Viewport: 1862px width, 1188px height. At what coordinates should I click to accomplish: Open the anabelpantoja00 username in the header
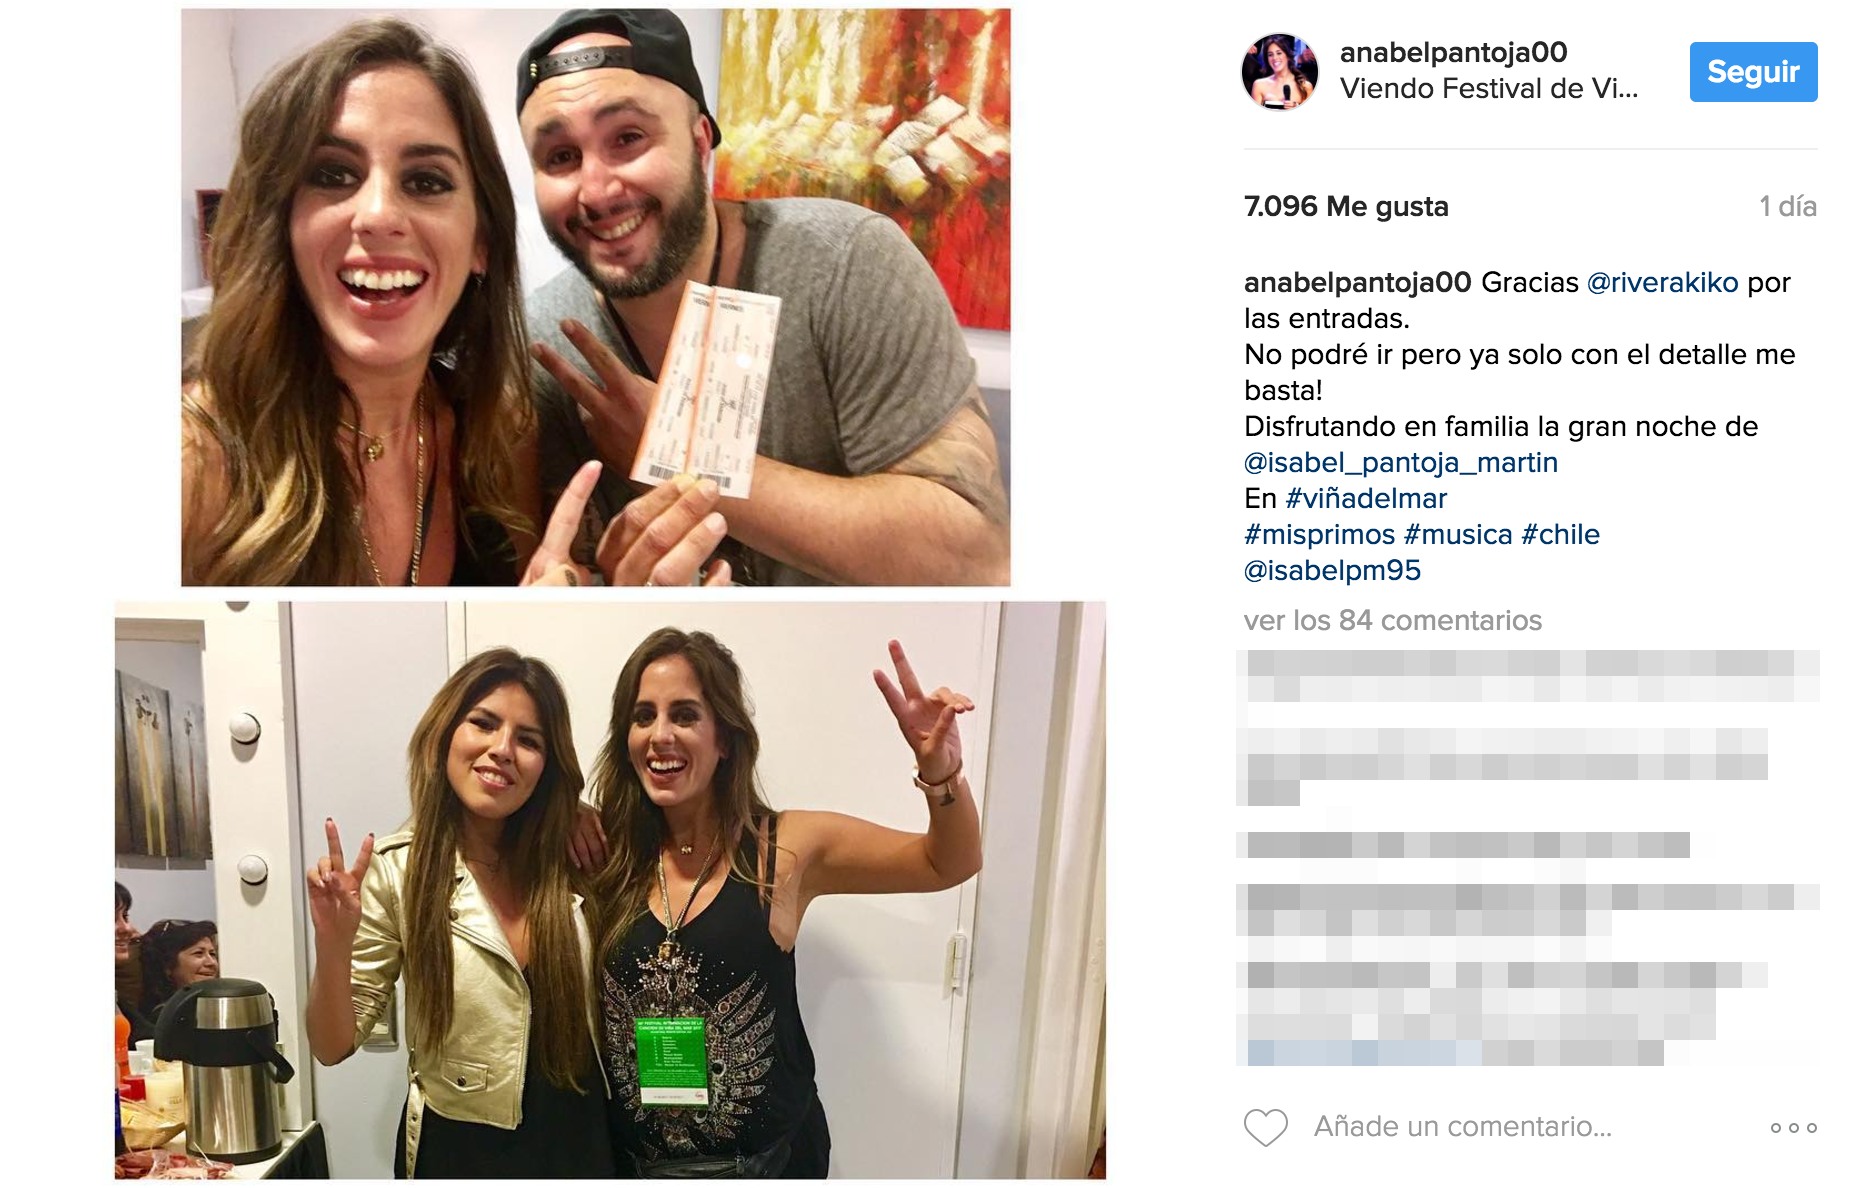[x=1453, y=52]
